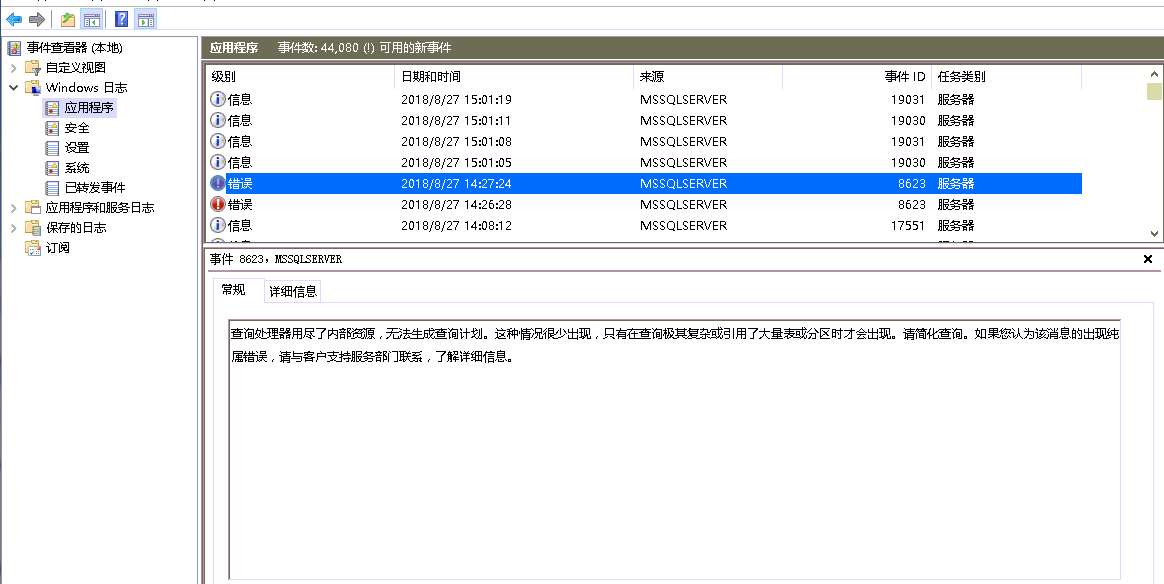Open the 已转发事件 log
Viewport: 1164px width, 584px height.
(x=95, y=188)
